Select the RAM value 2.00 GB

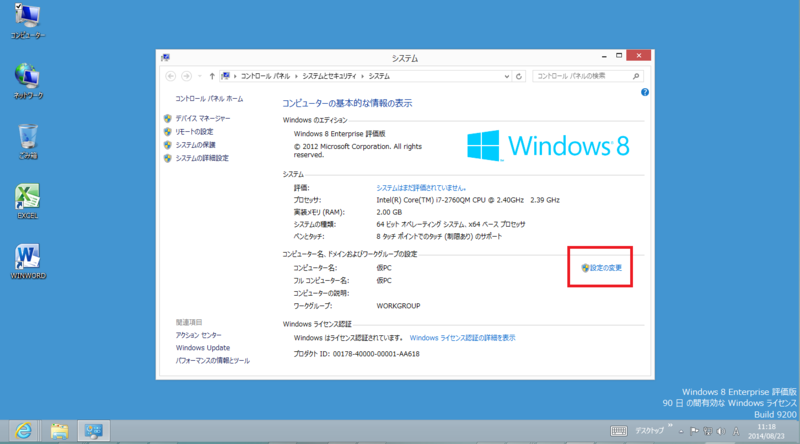[x=389, y=212]
